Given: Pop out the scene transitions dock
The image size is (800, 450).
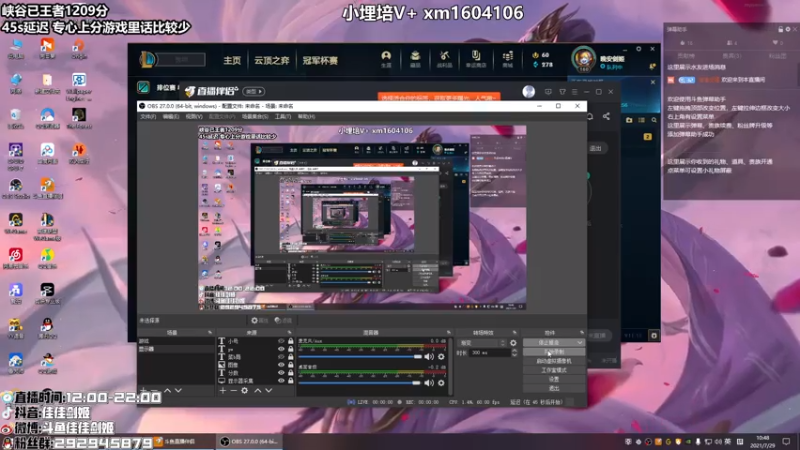Looking at the screenshot, I should [x=514, y=333].
